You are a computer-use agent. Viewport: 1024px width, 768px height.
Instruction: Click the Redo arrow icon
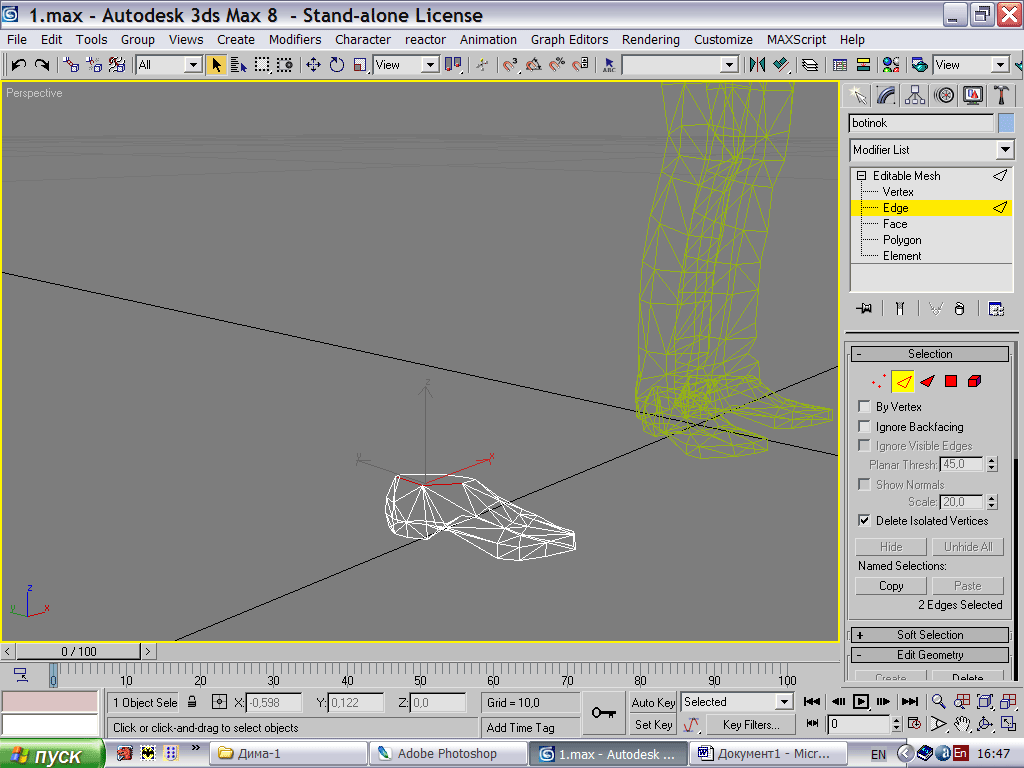[42, 65]
